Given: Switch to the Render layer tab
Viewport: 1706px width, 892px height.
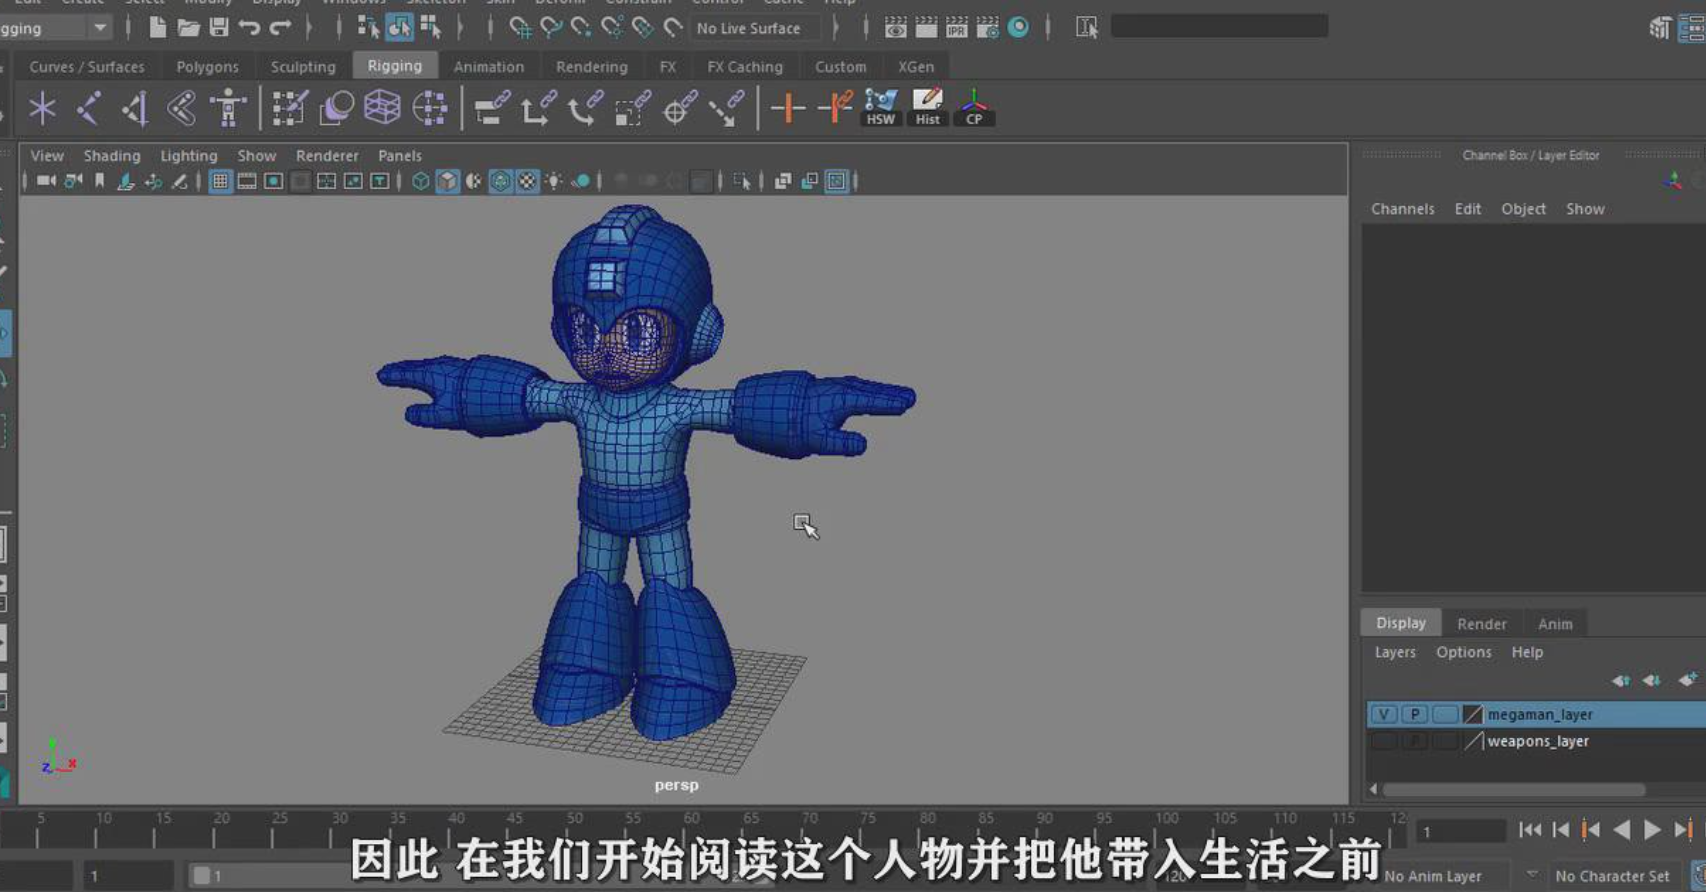Looking at the screenshot, I should click(x=1481, y=623).
